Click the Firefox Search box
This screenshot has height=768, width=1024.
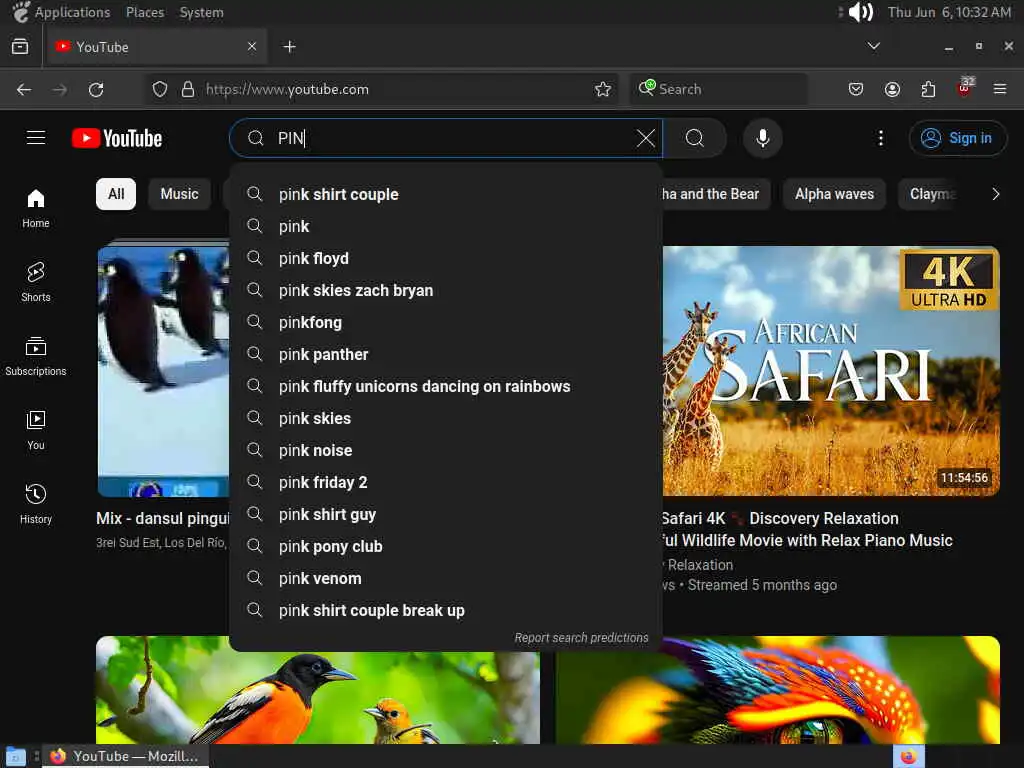(x=718, y=89)
